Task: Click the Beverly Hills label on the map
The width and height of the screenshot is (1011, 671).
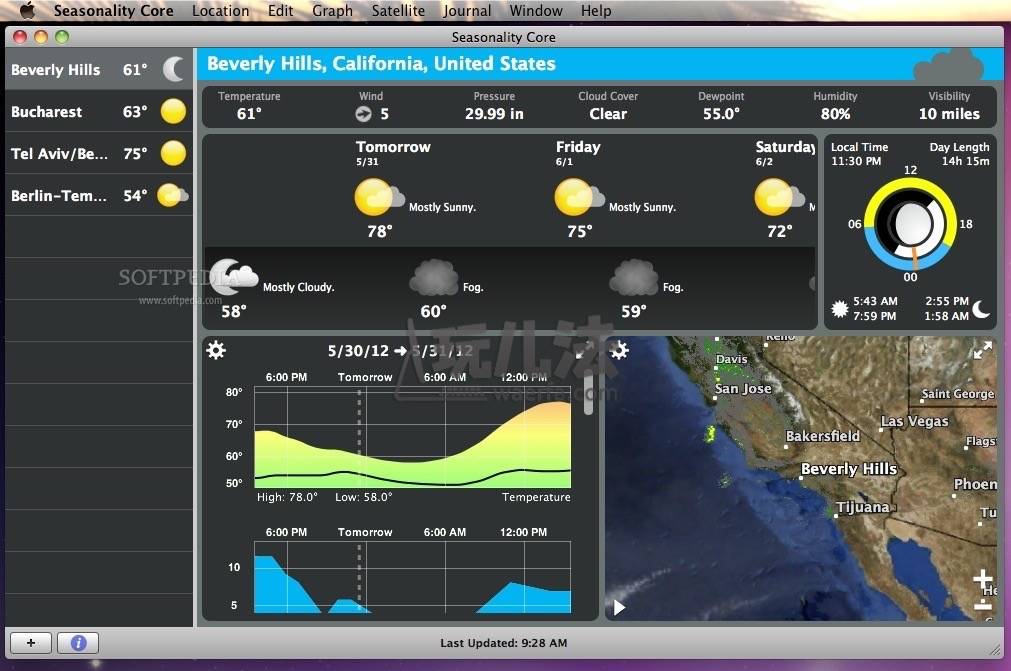Action: (x=849, y=469)
